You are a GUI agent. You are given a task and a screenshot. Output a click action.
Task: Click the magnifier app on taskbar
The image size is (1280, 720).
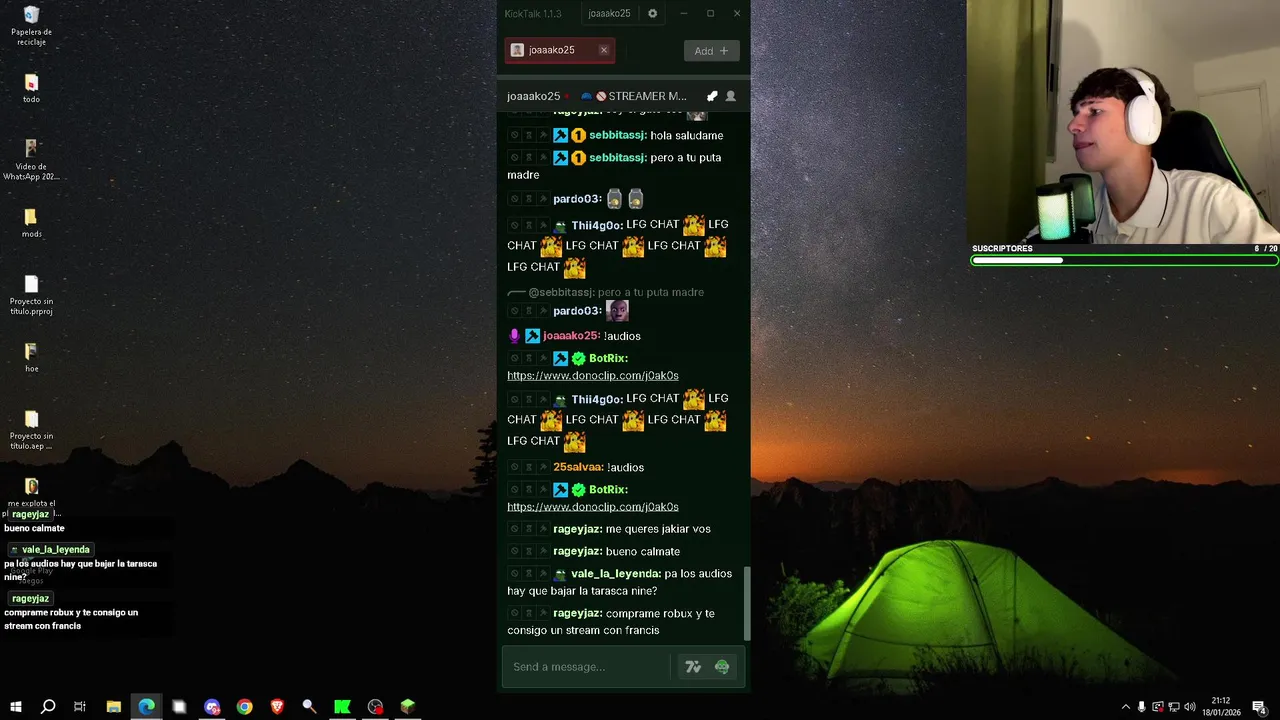coord(309,706)
